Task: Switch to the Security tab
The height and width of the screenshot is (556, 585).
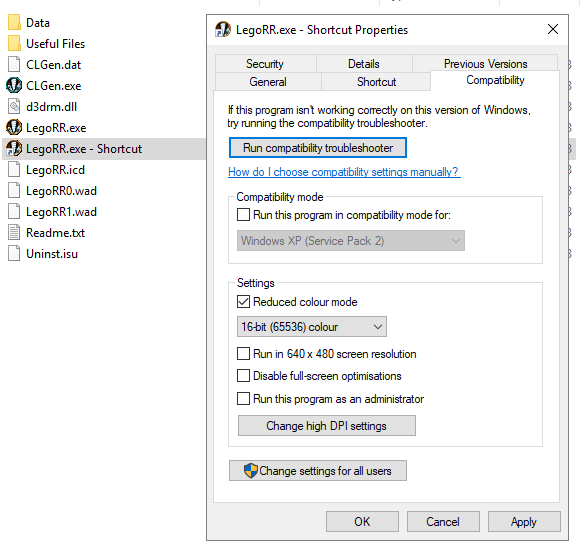Action: click(x=265, y=64)
